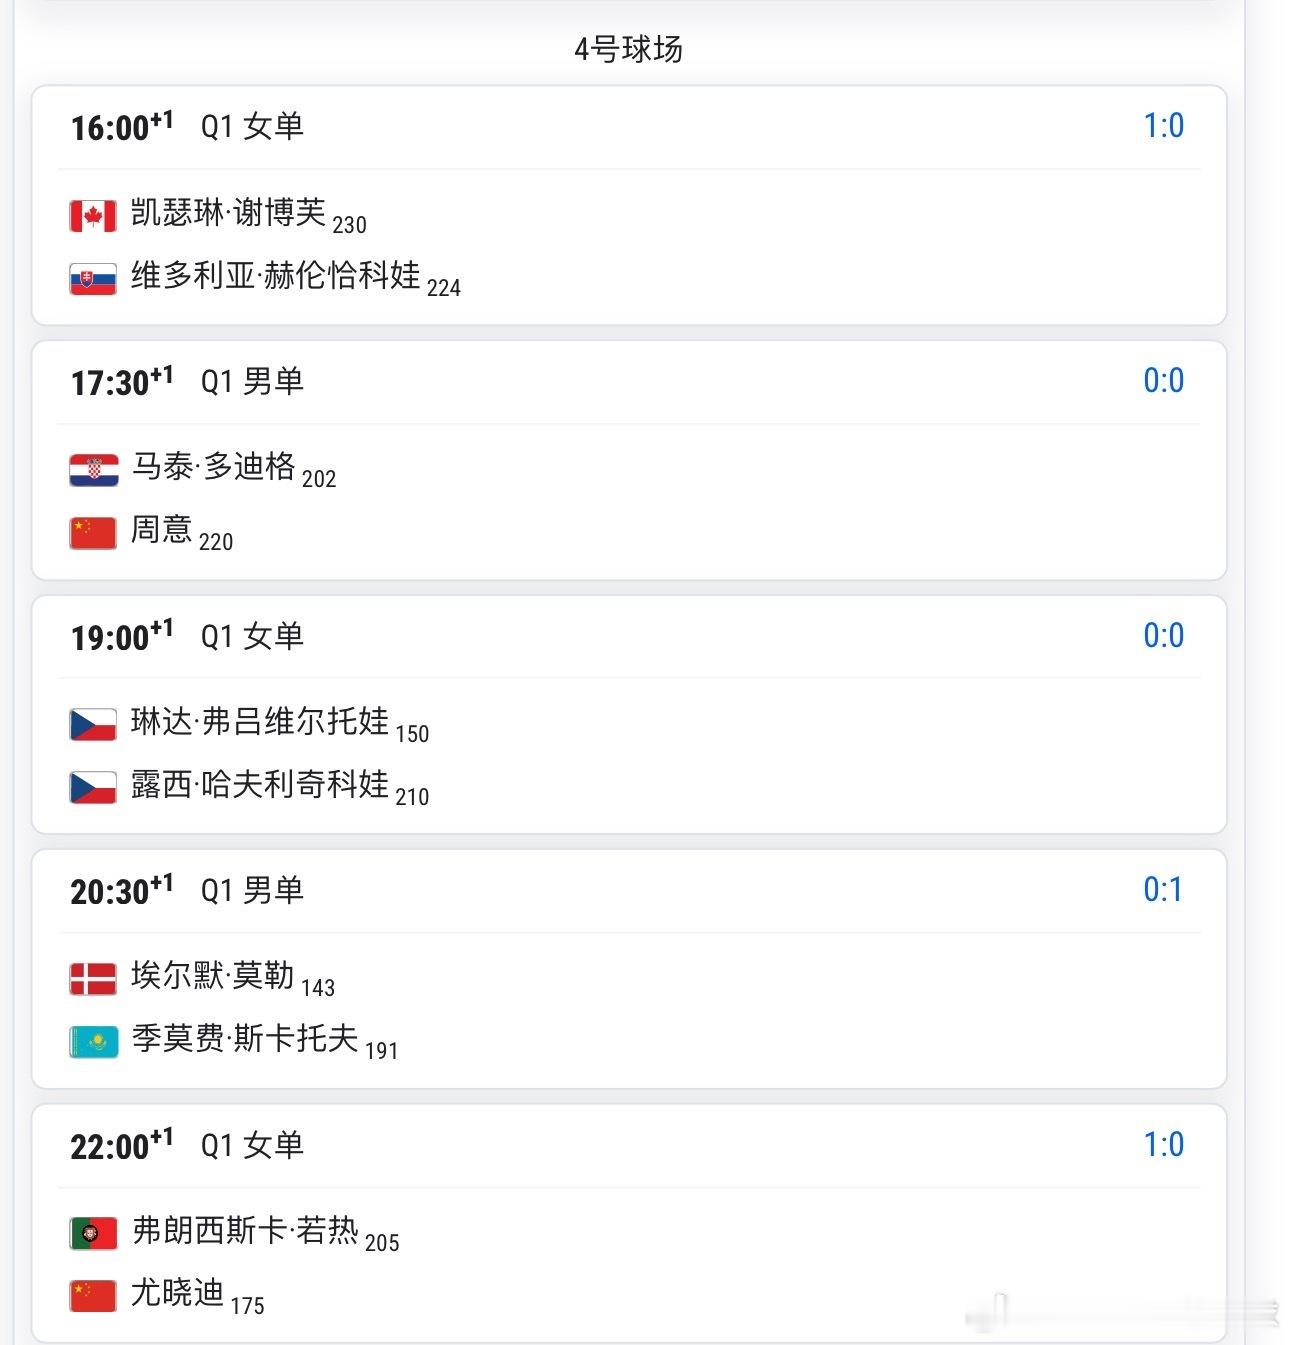Viewport: 1290px width, 1345px height.
Task: Select player name 埃尔默·莫勒
Action: tap(212, 975)
